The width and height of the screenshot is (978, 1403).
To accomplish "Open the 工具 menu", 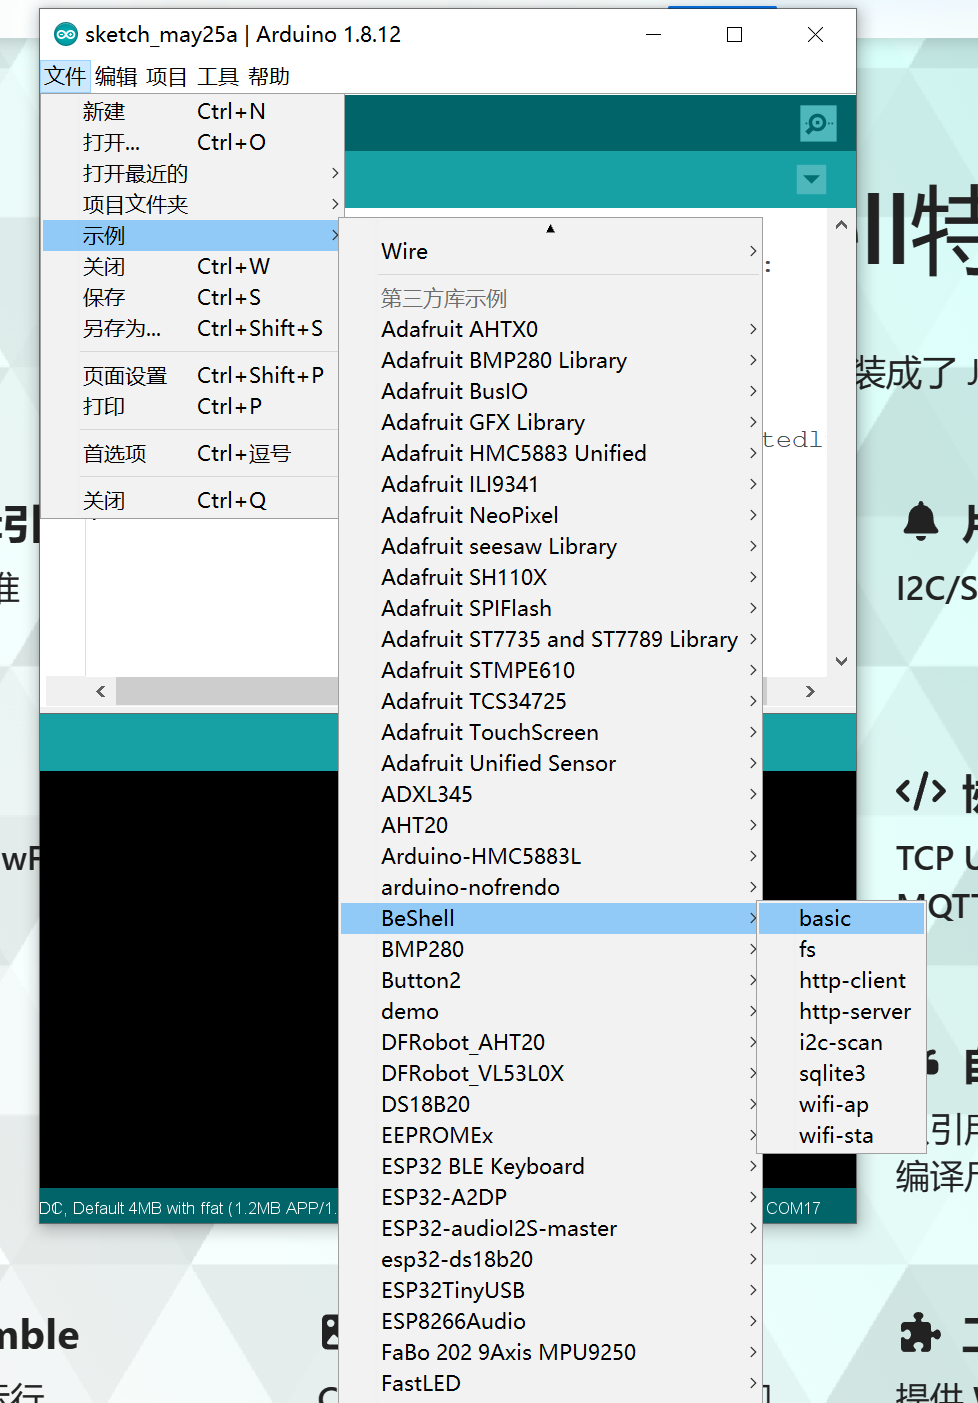I will click(217, 77).
